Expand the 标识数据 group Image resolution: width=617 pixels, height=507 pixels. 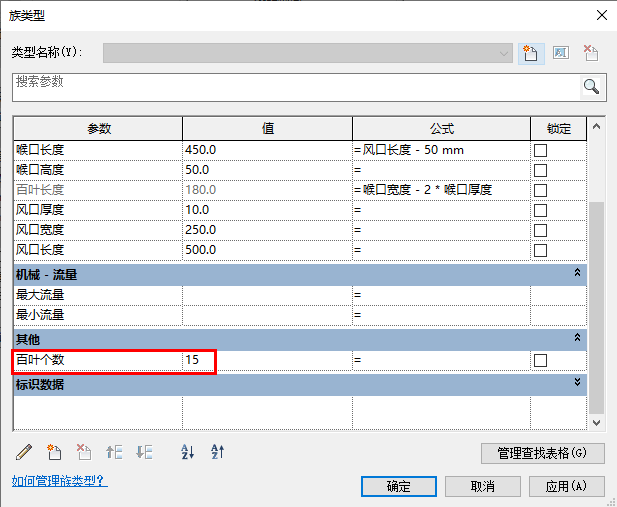point(577,382)
